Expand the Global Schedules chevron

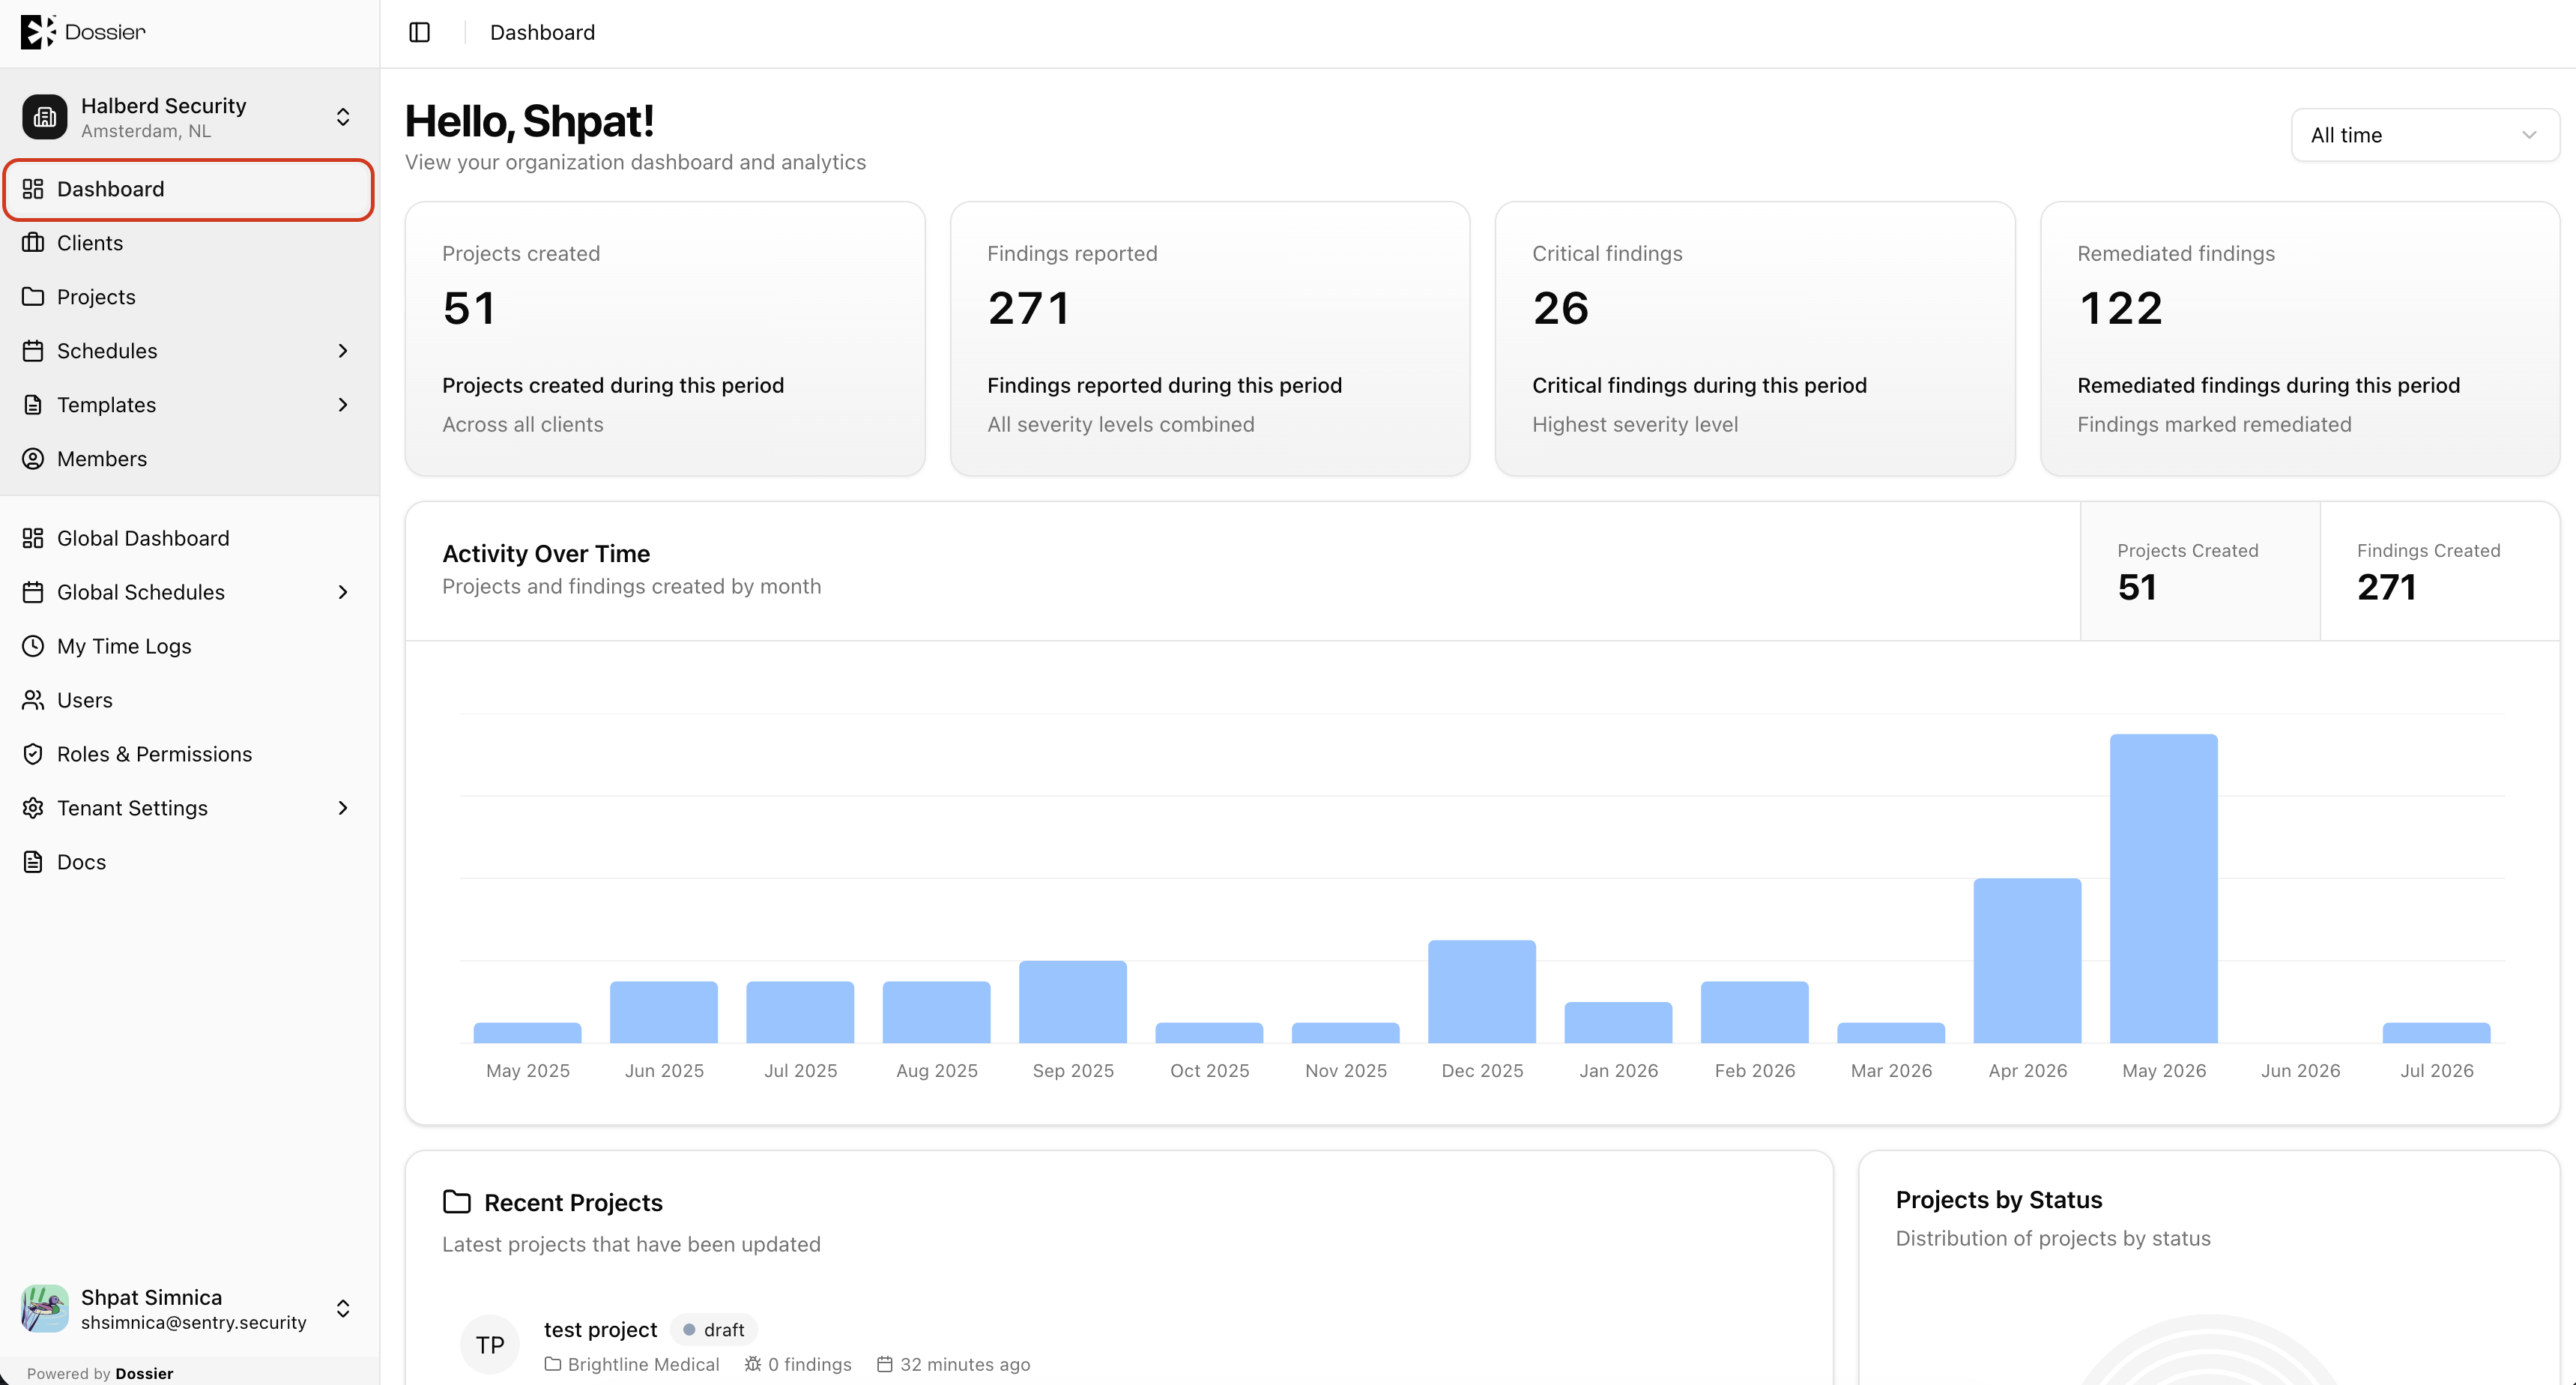[343, 592]
